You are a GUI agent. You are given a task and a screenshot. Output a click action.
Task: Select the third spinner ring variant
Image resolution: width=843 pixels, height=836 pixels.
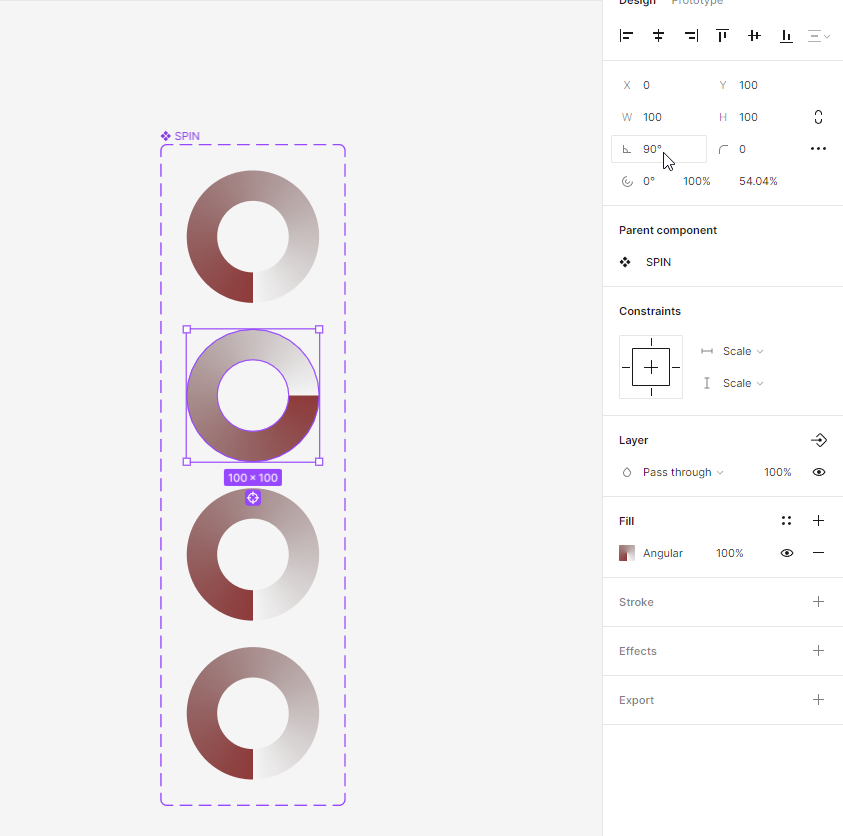coord(253,554)
